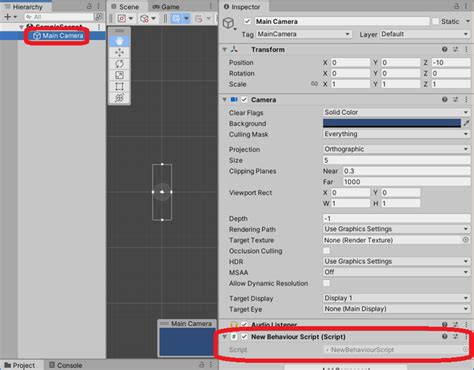Open the Target Eye dropdown
Screen dimensions: 474x370
pyautogui.click(x=397, y=309)
